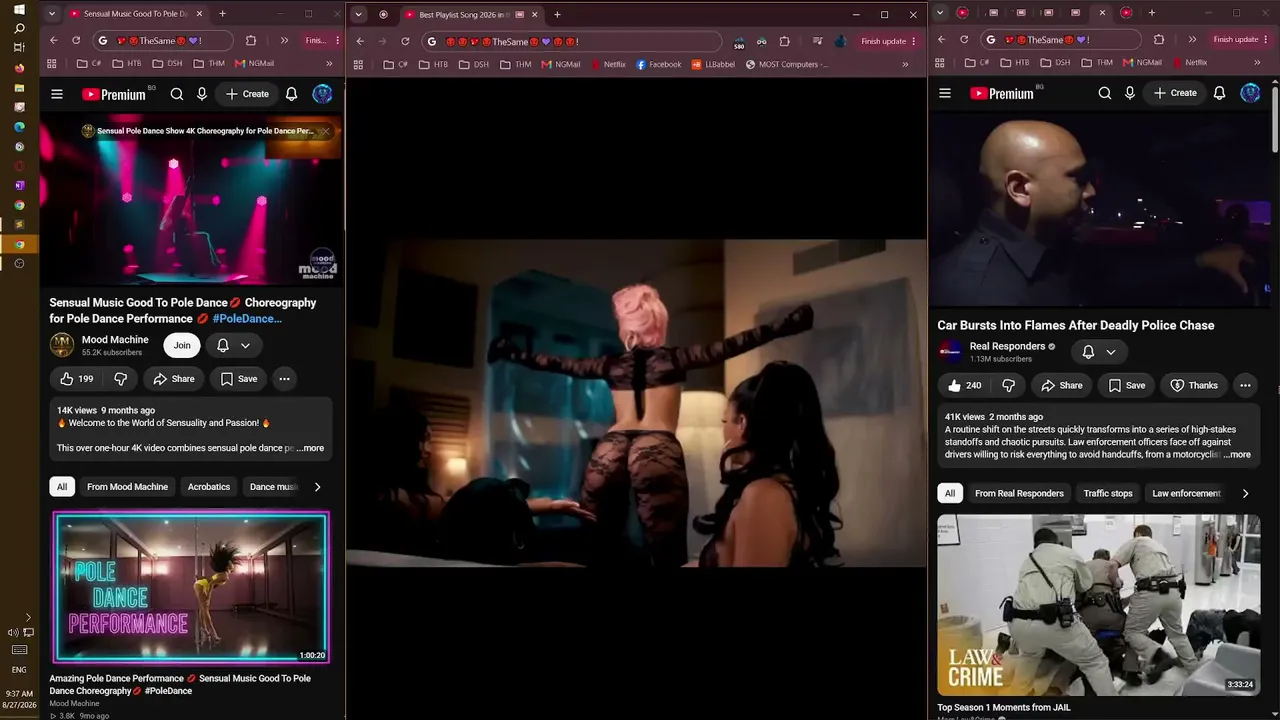The image size is (1280, 720).
Task: Select the 'Traffic stops' filter chip
Action: pyautogui.click(x=1108, y=493)
